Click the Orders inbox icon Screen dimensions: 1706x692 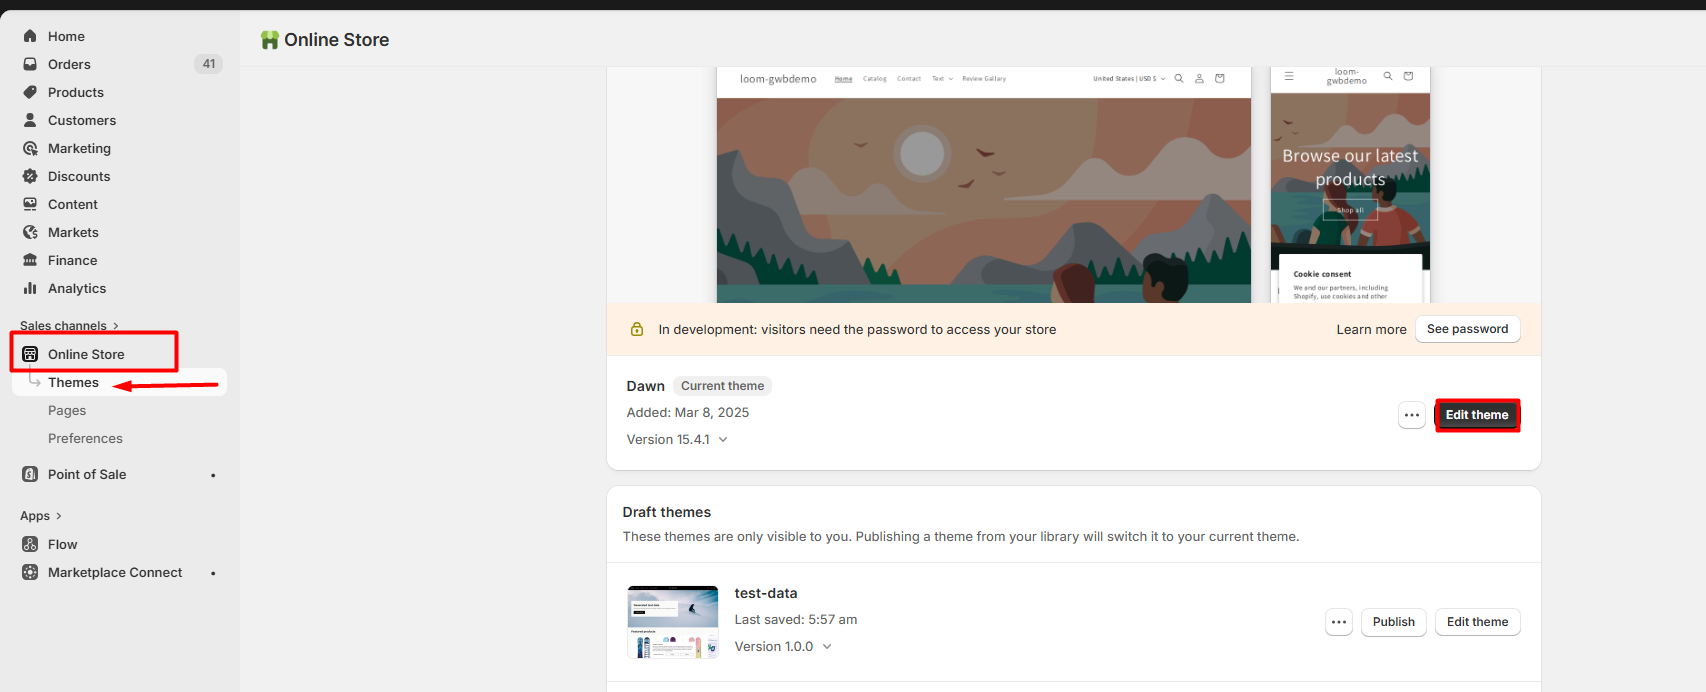coord(30,64)
